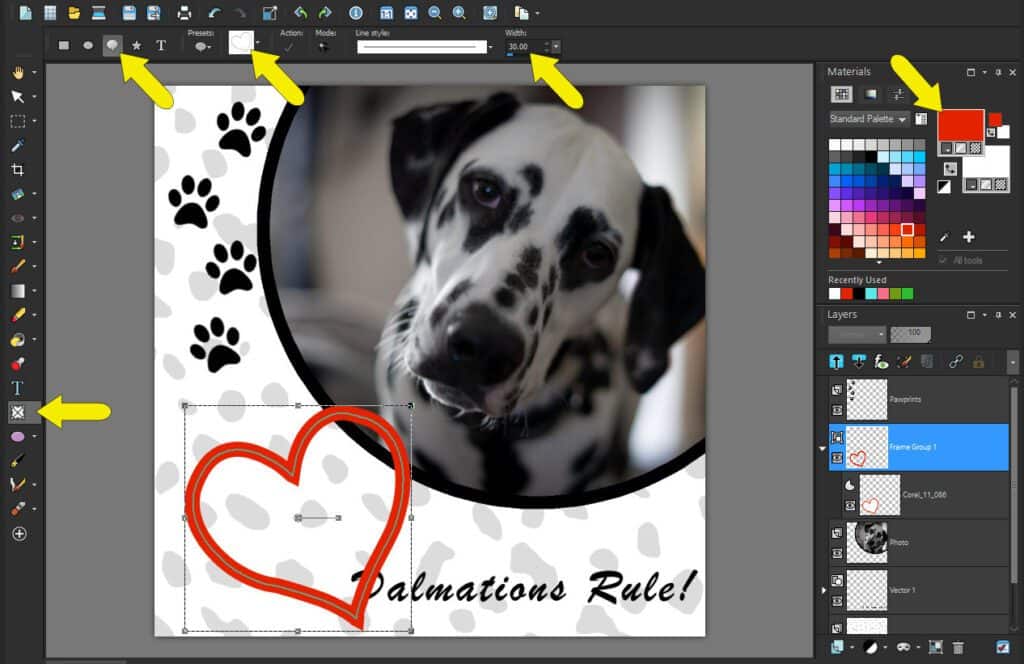Viewport: 1024px width, 664px height.
Task: Click the New Layer button in Layers panel
Action: (x=837, y=647)
